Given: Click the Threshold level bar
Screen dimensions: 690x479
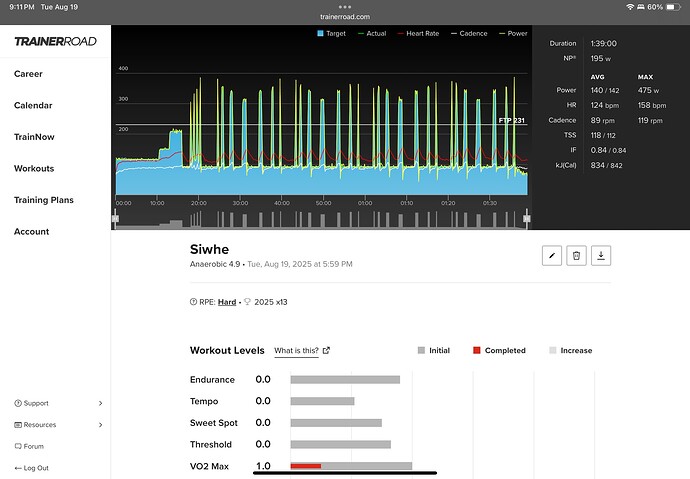Looking at the screenshot, I should (x=341, y=444).
